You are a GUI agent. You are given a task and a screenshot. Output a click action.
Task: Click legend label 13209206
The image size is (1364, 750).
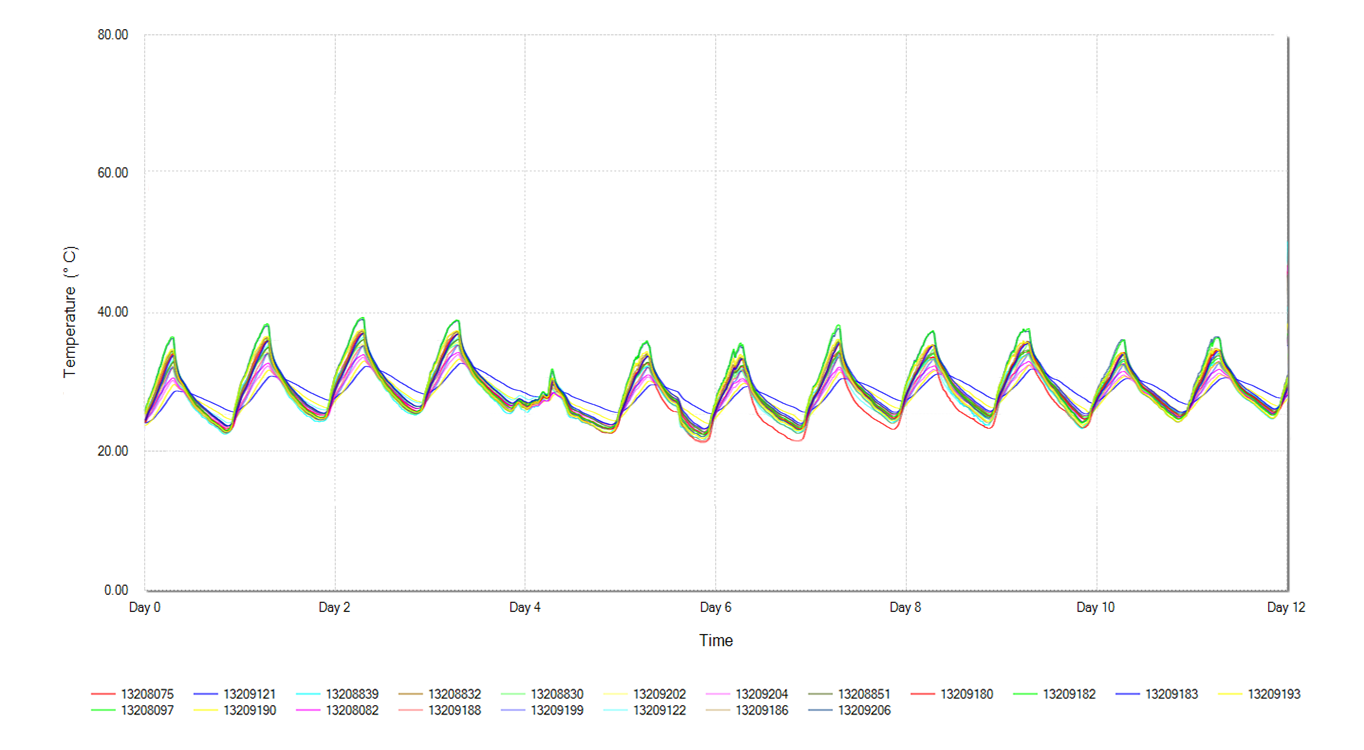click(864, 711)
